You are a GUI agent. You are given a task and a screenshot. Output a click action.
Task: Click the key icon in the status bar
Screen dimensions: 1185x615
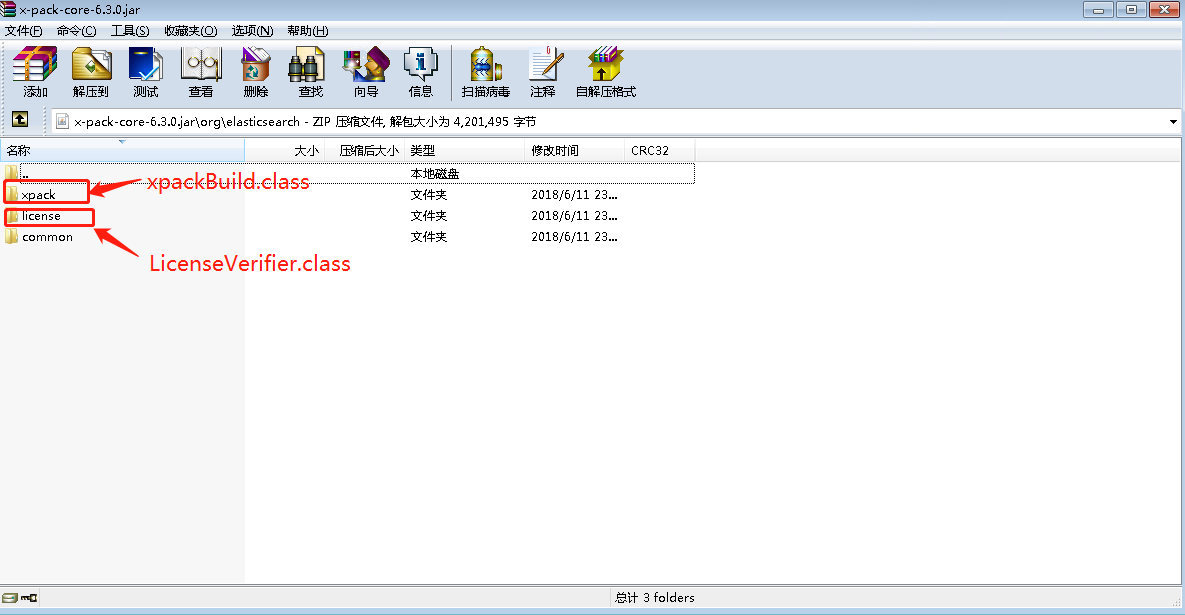(x=27, y=597)
